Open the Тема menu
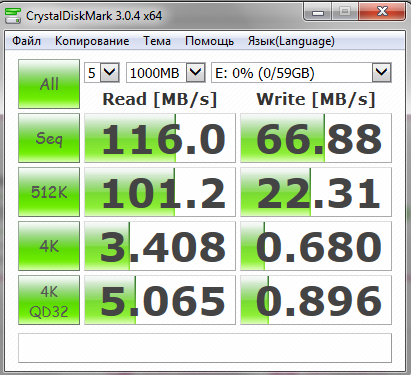The height and width of the screenshot is (375, 411). pyautogui.click(x=157, y=41)
